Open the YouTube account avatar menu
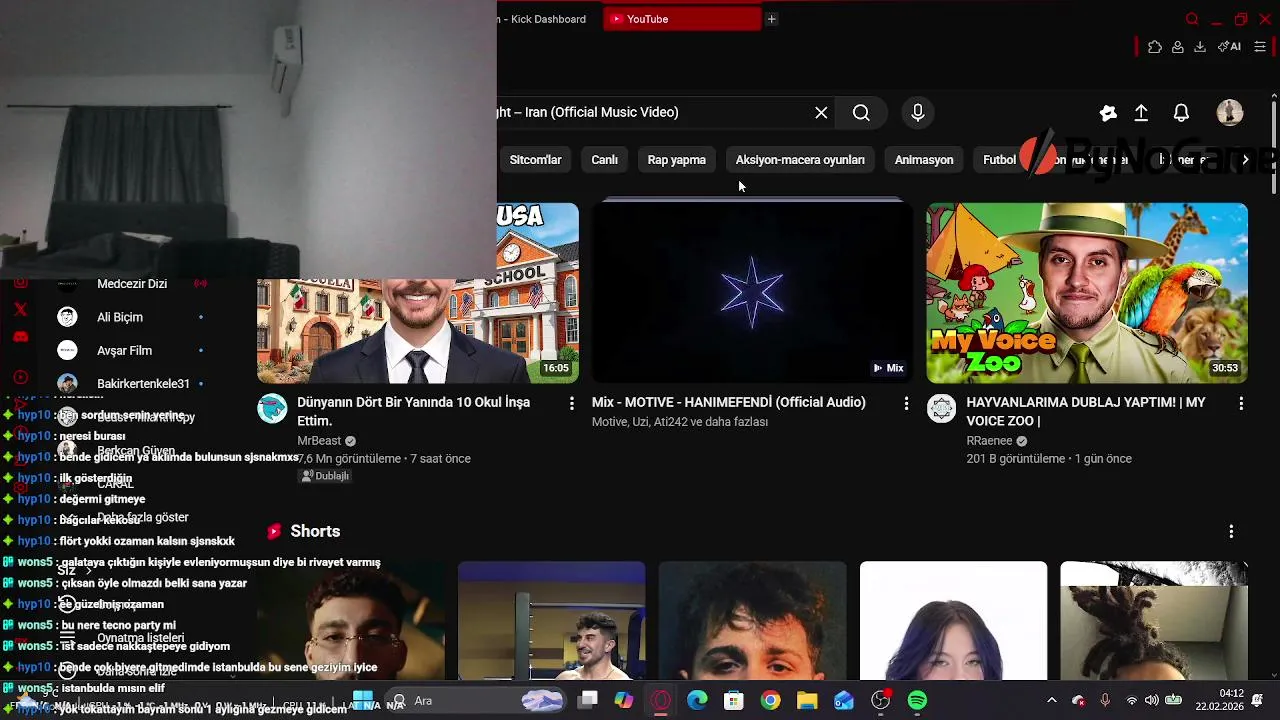The image size is (1280, 720). coord(1230,113)
